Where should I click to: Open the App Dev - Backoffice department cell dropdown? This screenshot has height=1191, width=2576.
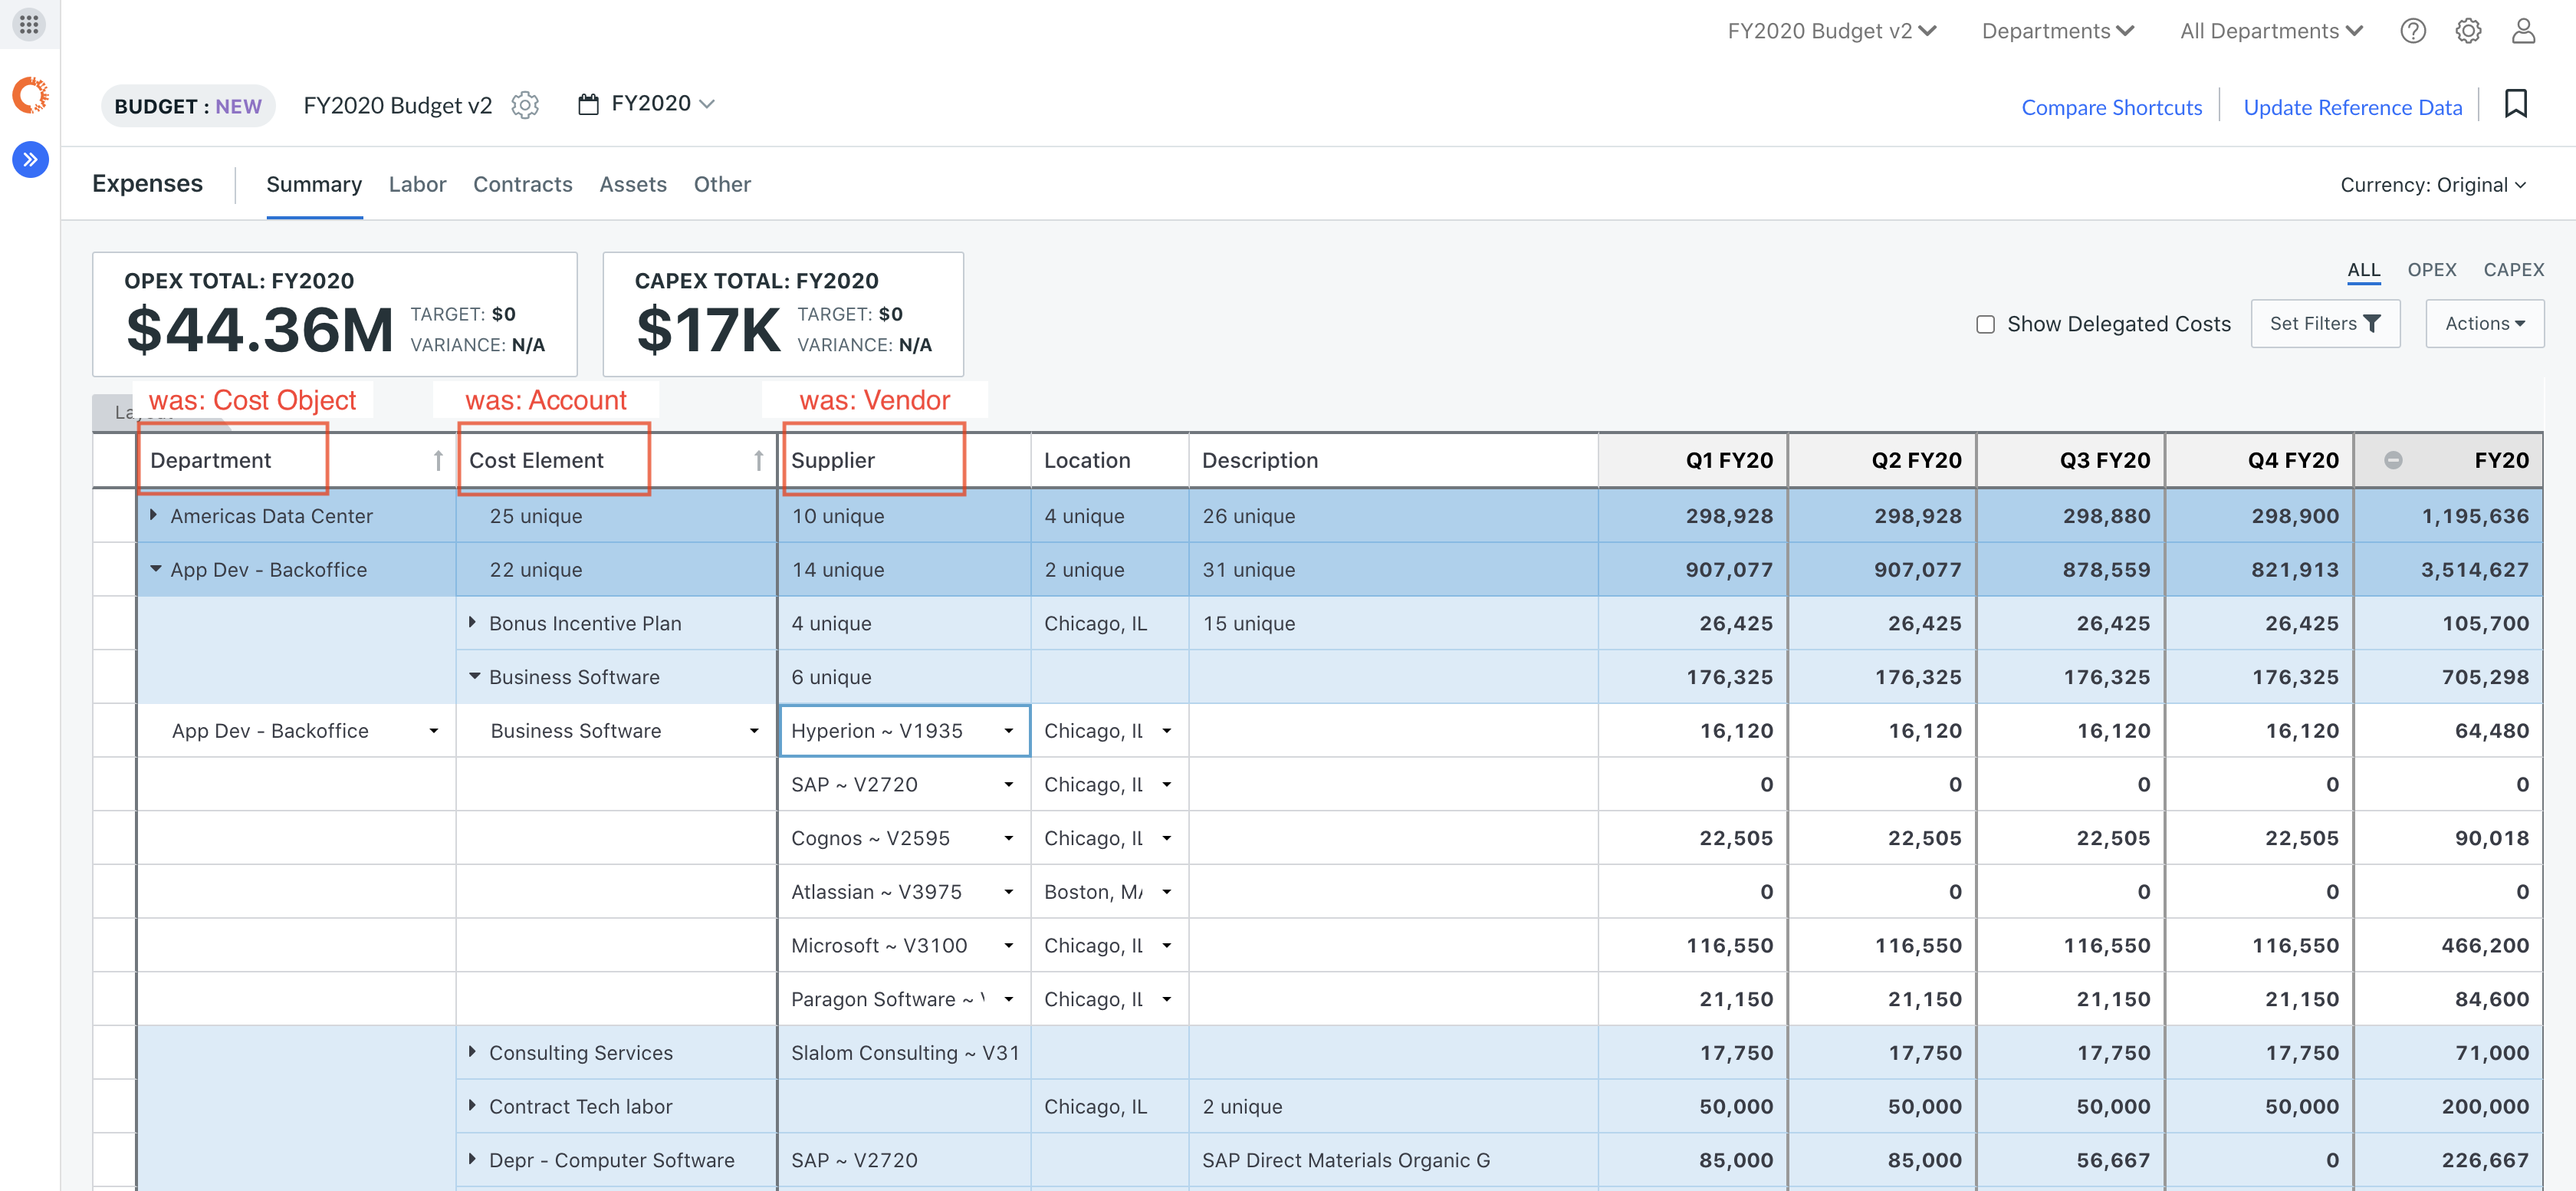point(433,731)
